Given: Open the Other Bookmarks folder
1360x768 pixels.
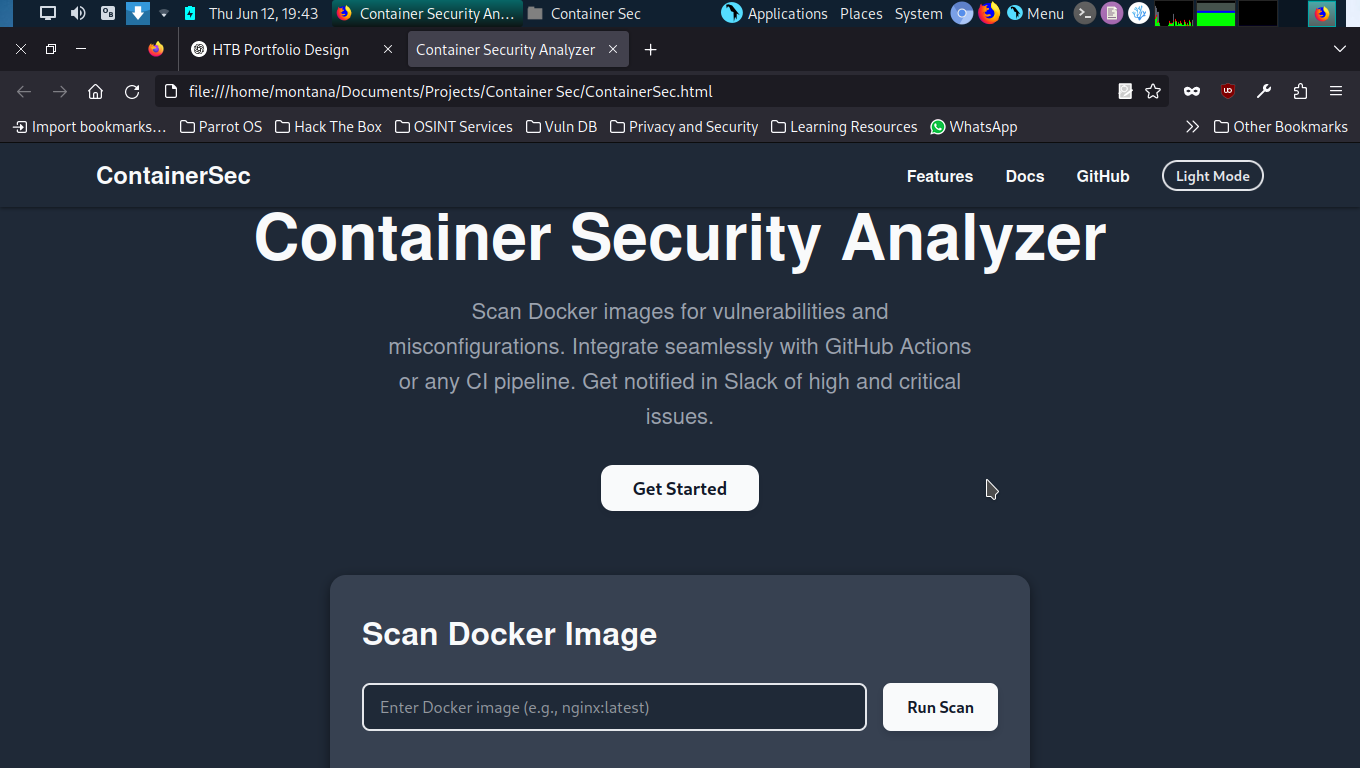Looking at the screenshot, I should 1280,127.
